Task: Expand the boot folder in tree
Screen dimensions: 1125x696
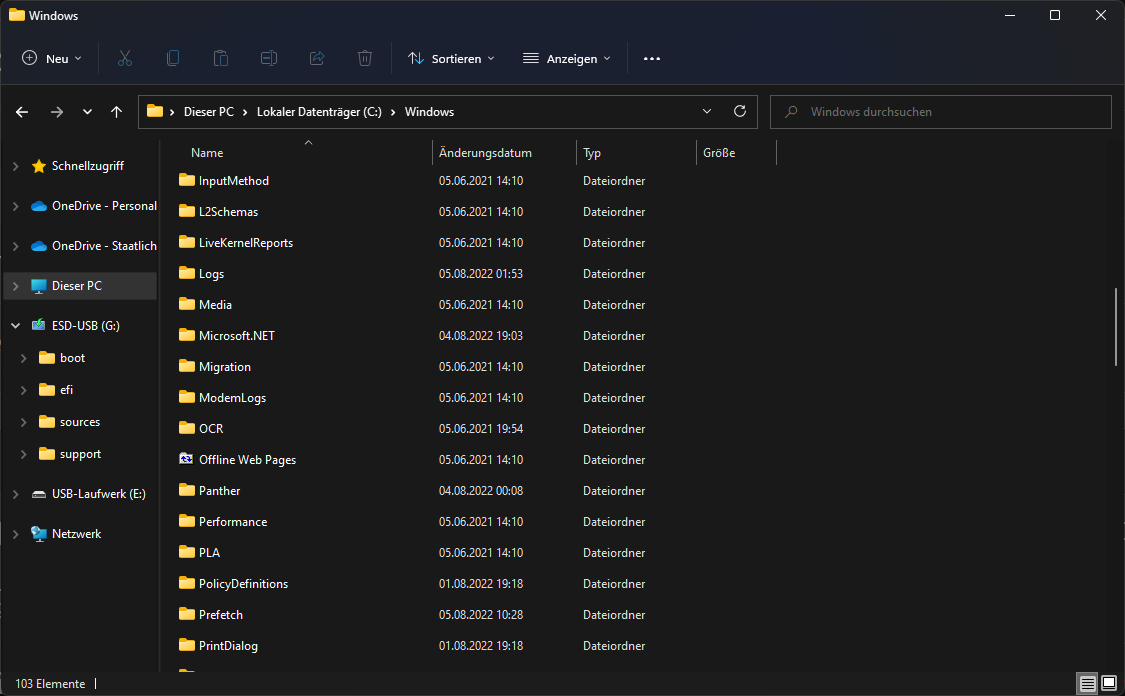Action: 24,357
